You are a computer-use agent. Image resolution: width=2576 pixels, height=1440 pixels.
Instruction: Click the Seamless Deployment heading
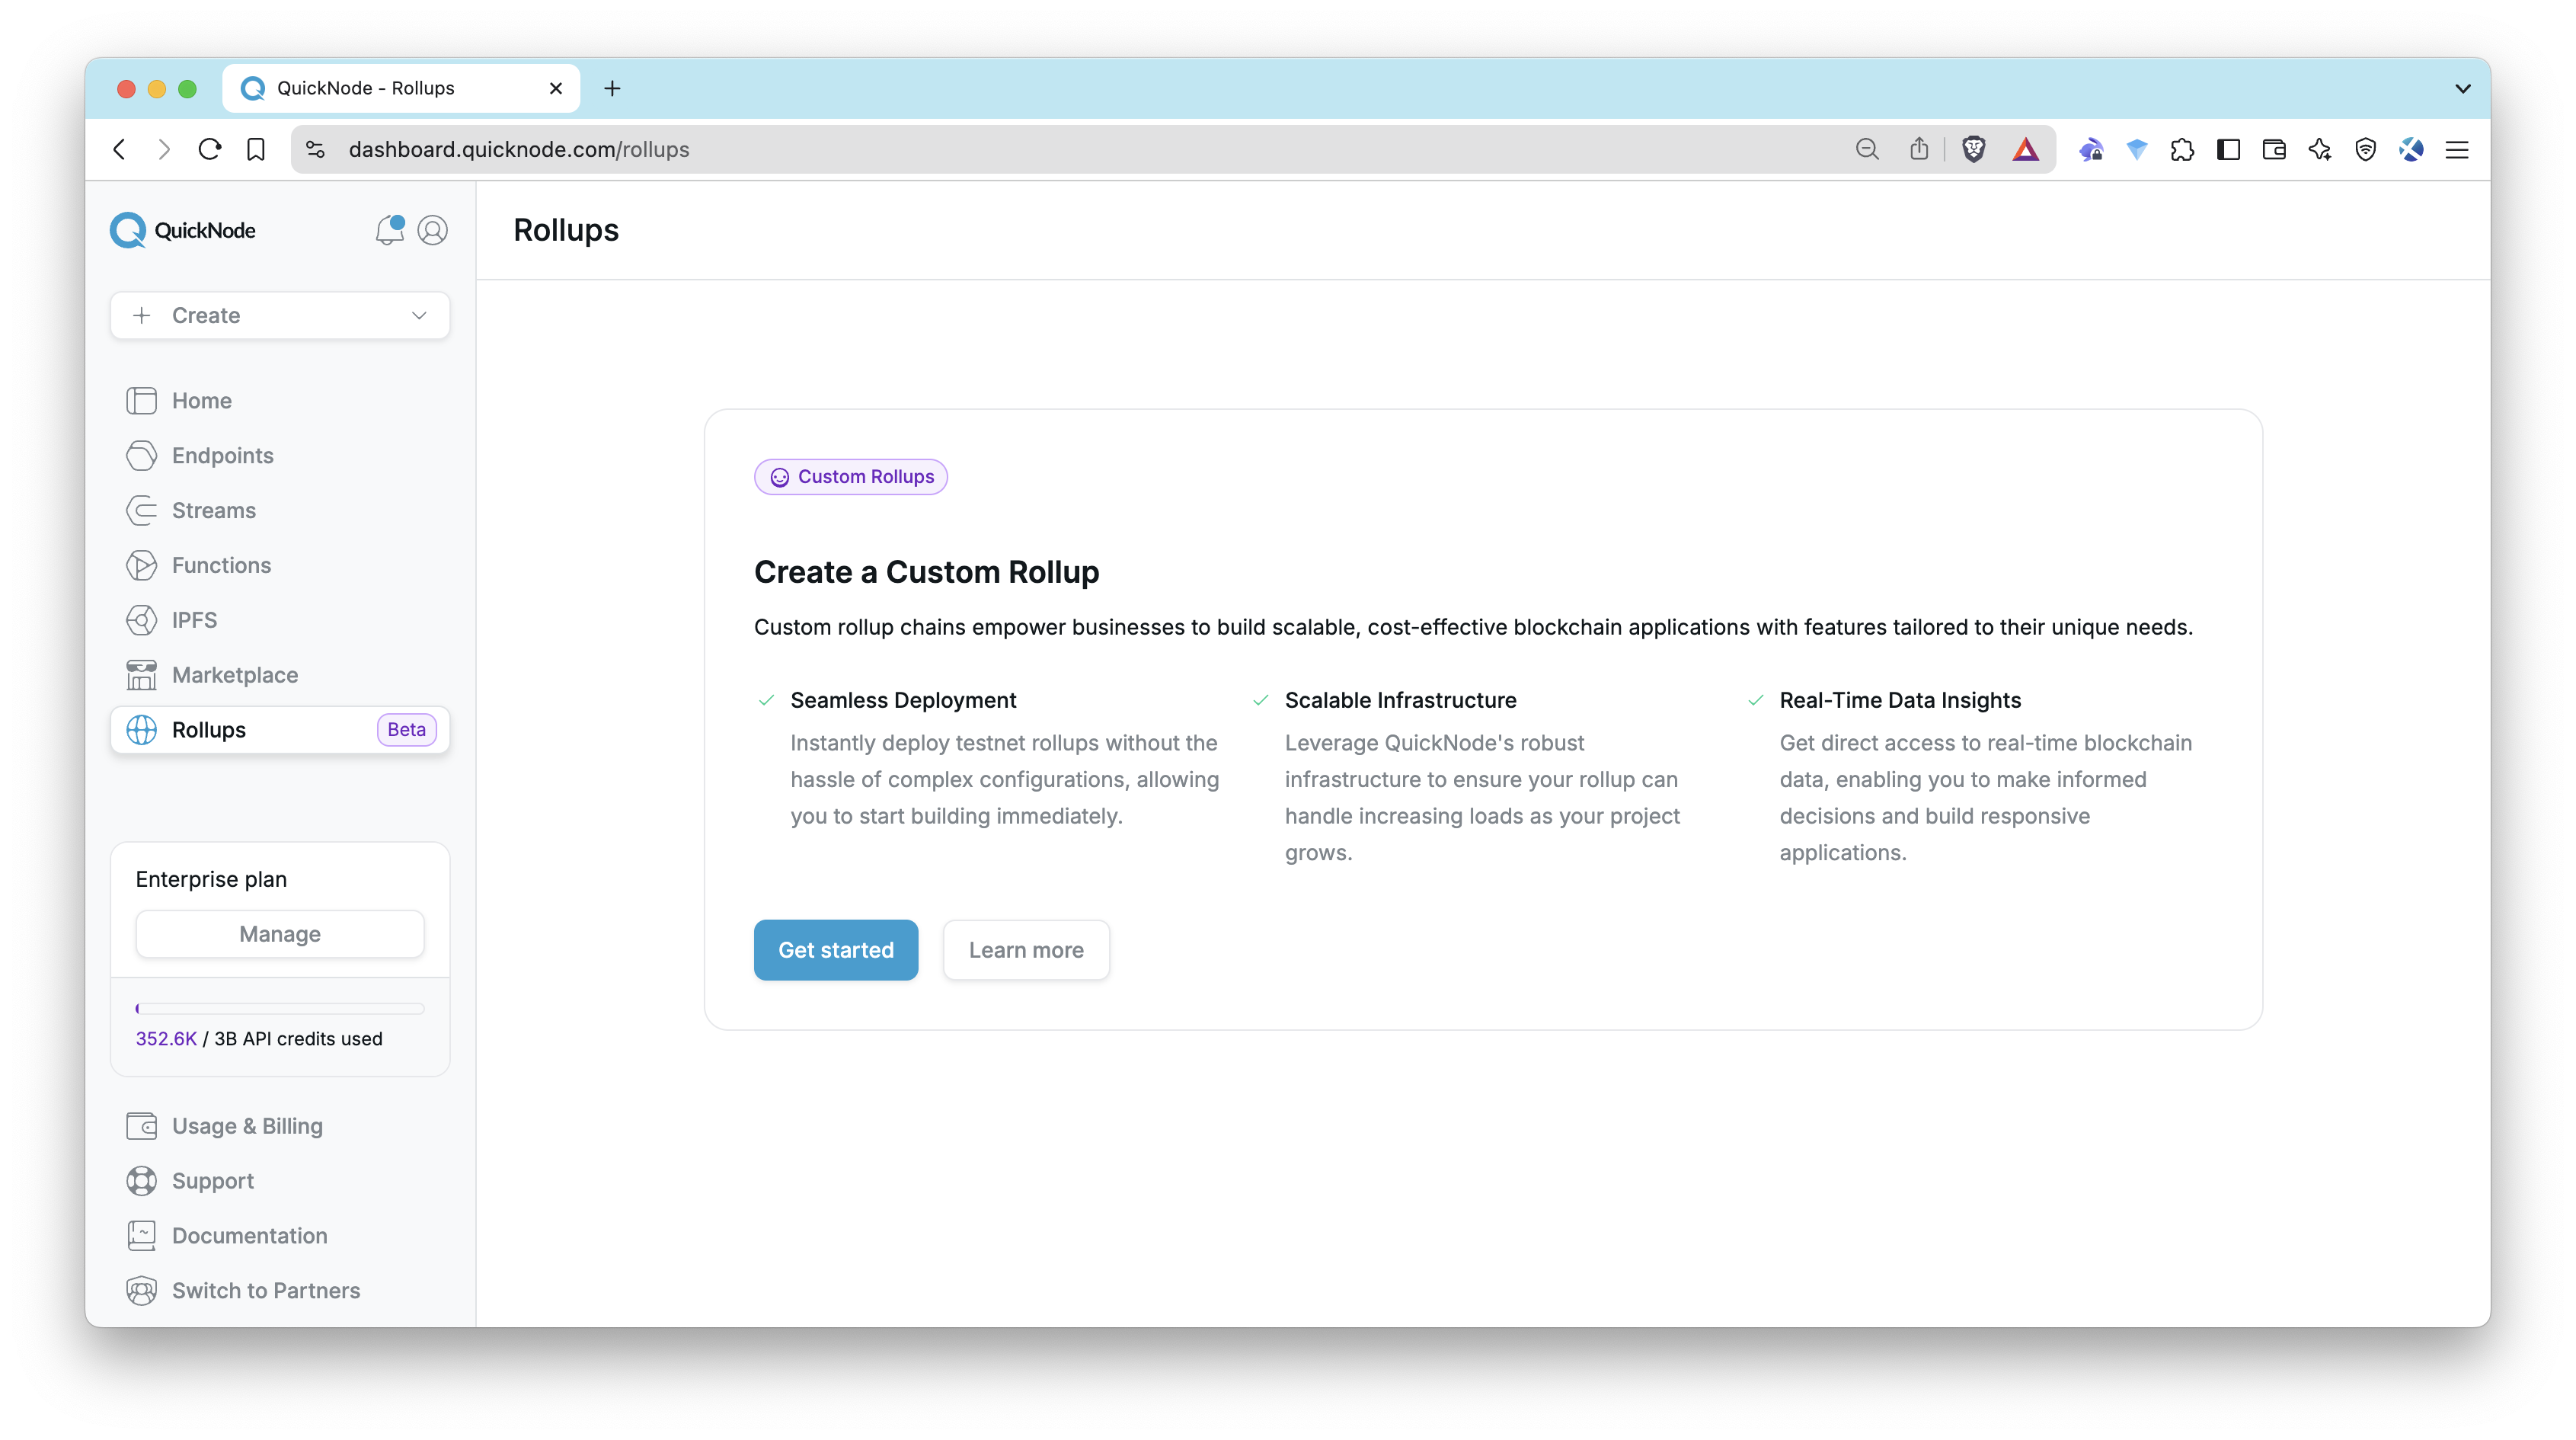coord(903,700)
